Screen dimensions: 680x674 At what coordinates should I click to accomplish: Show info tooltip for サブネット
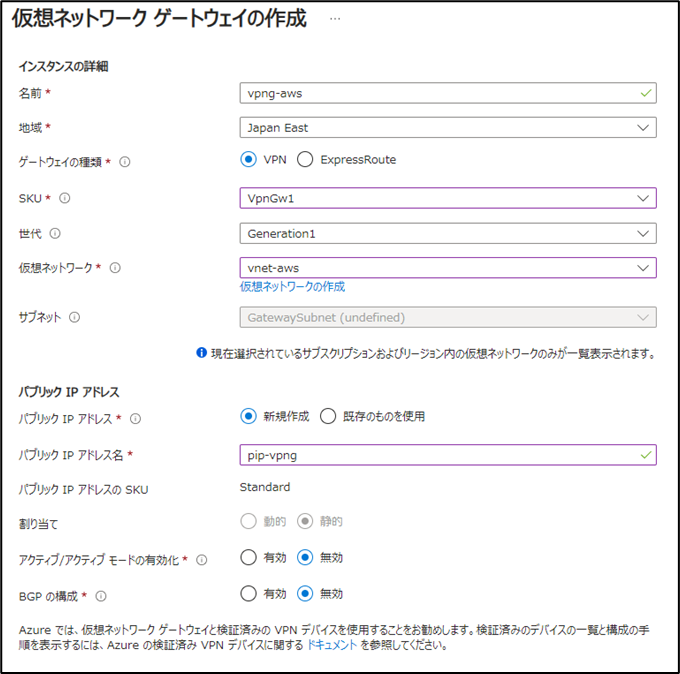click(x=75, y=317)
